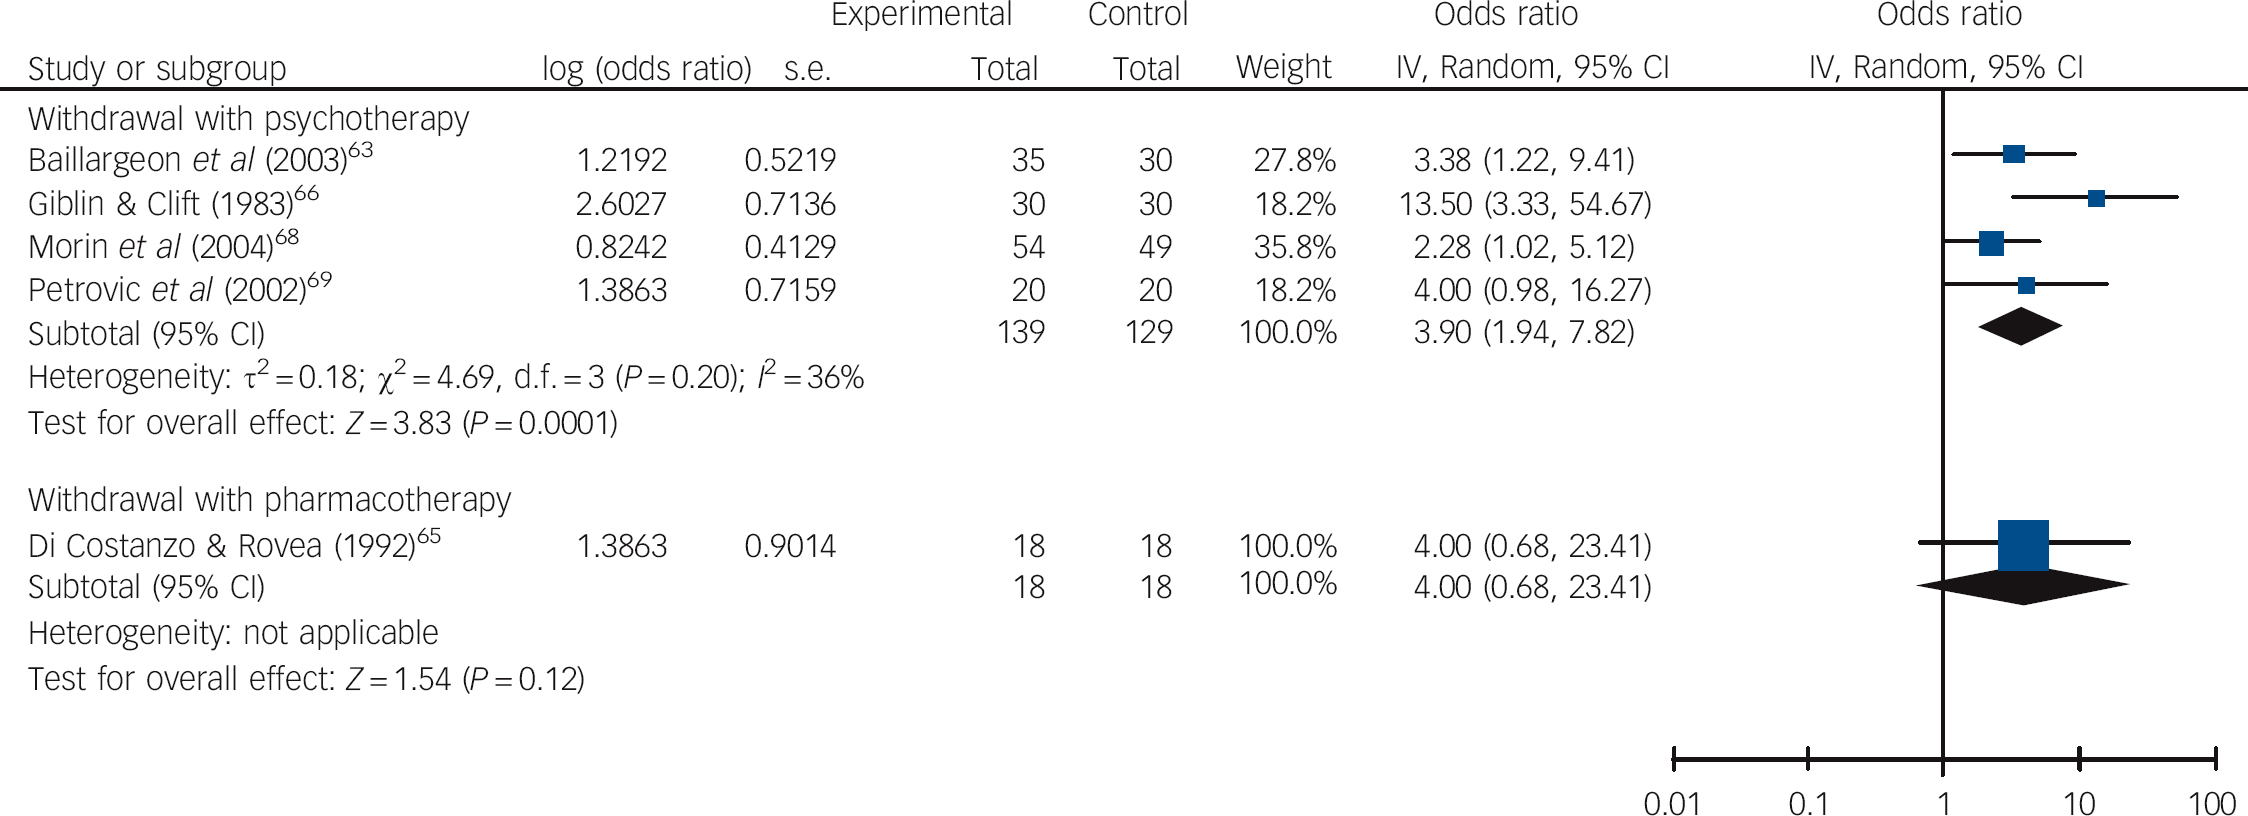Select the "Withdrawal with psychotherapy" subgroup heading
This screenshot has width=2248, height=816.
tap(248, 119)
